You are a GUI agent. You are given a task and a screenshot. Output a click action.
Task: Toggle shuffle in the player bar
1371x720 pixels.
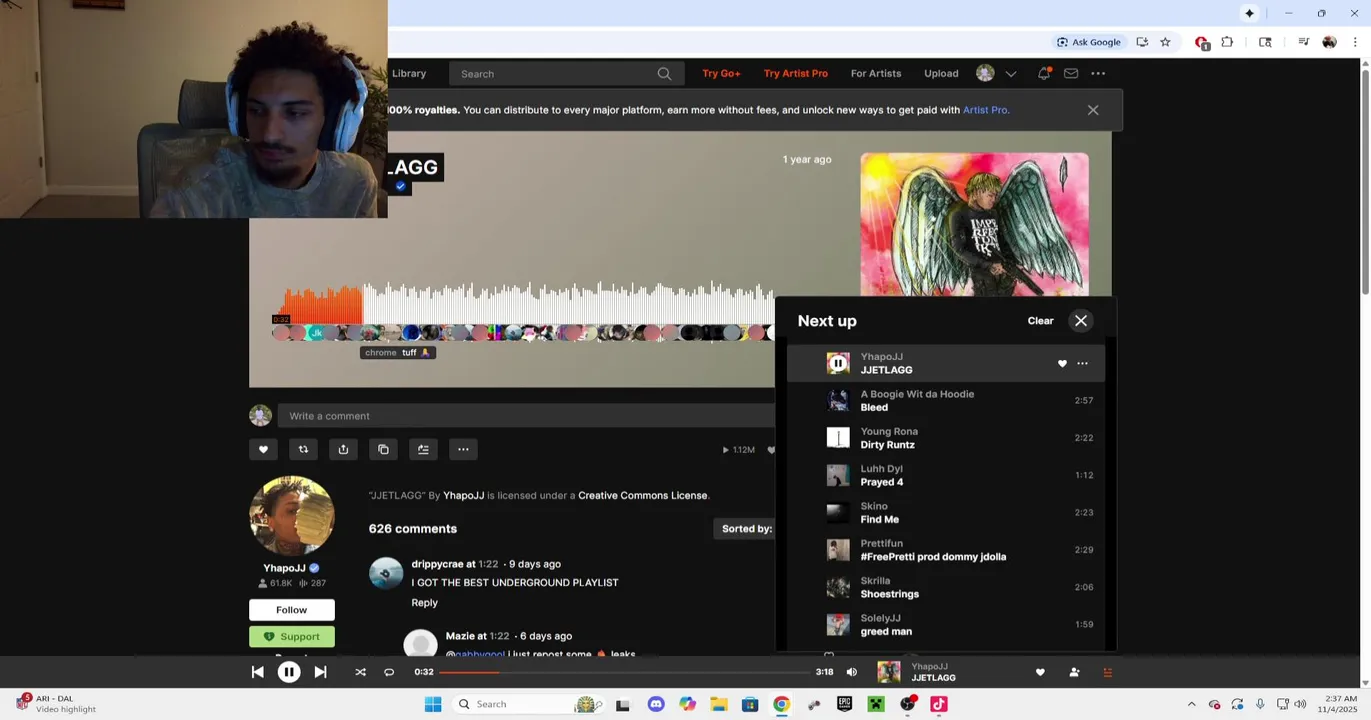(x=360, y=672)
